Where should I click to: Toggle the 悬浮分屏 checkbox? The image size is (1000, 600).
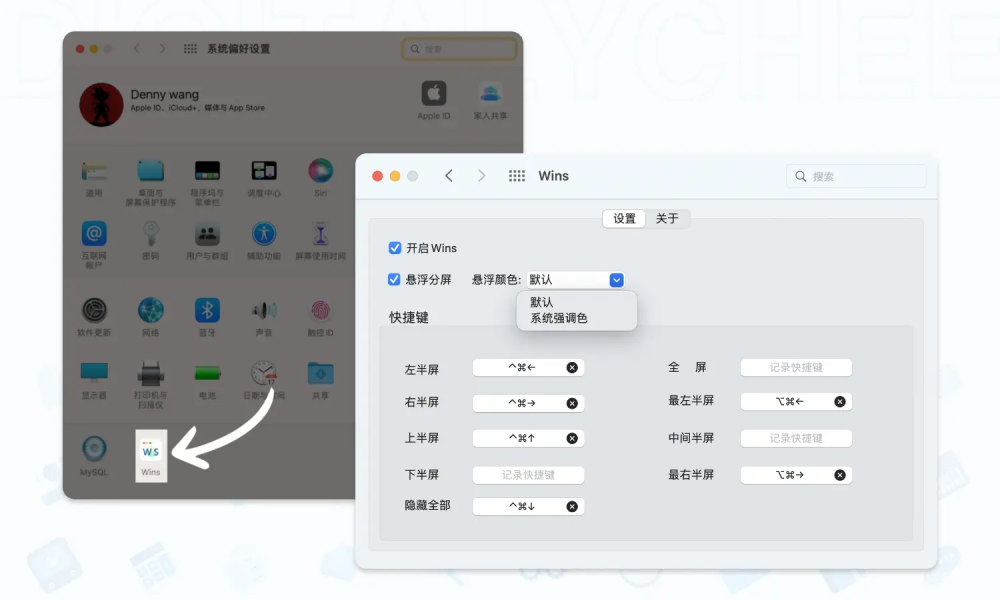394,279
